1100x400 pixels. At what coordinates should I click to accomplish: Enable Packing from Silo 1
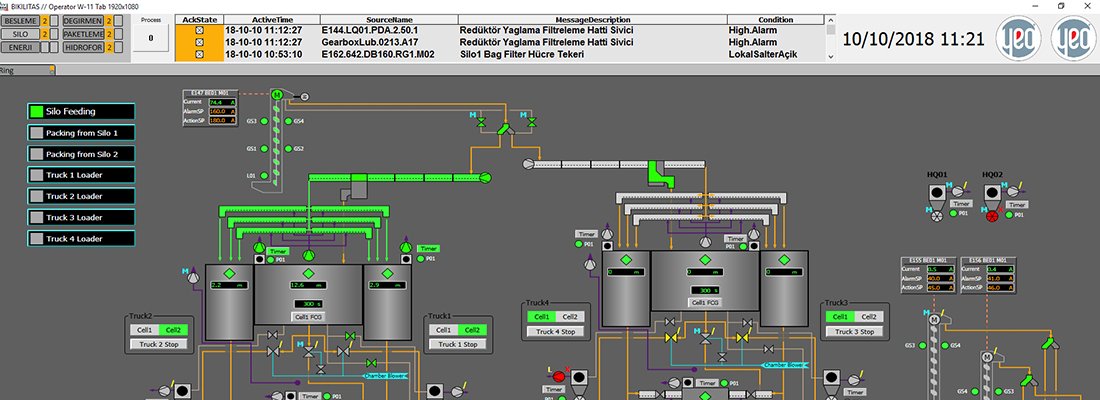37,133
